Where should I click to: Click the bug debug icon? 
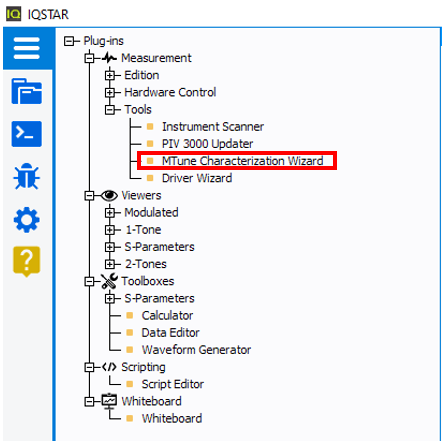coord(27,177)
